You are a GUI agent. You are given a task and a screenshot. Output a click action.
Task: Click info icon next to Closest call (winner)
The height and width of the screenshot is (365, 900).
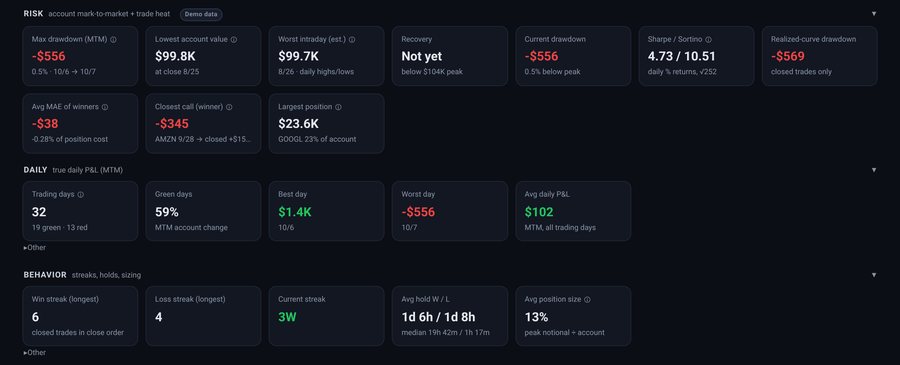[229, 107]
